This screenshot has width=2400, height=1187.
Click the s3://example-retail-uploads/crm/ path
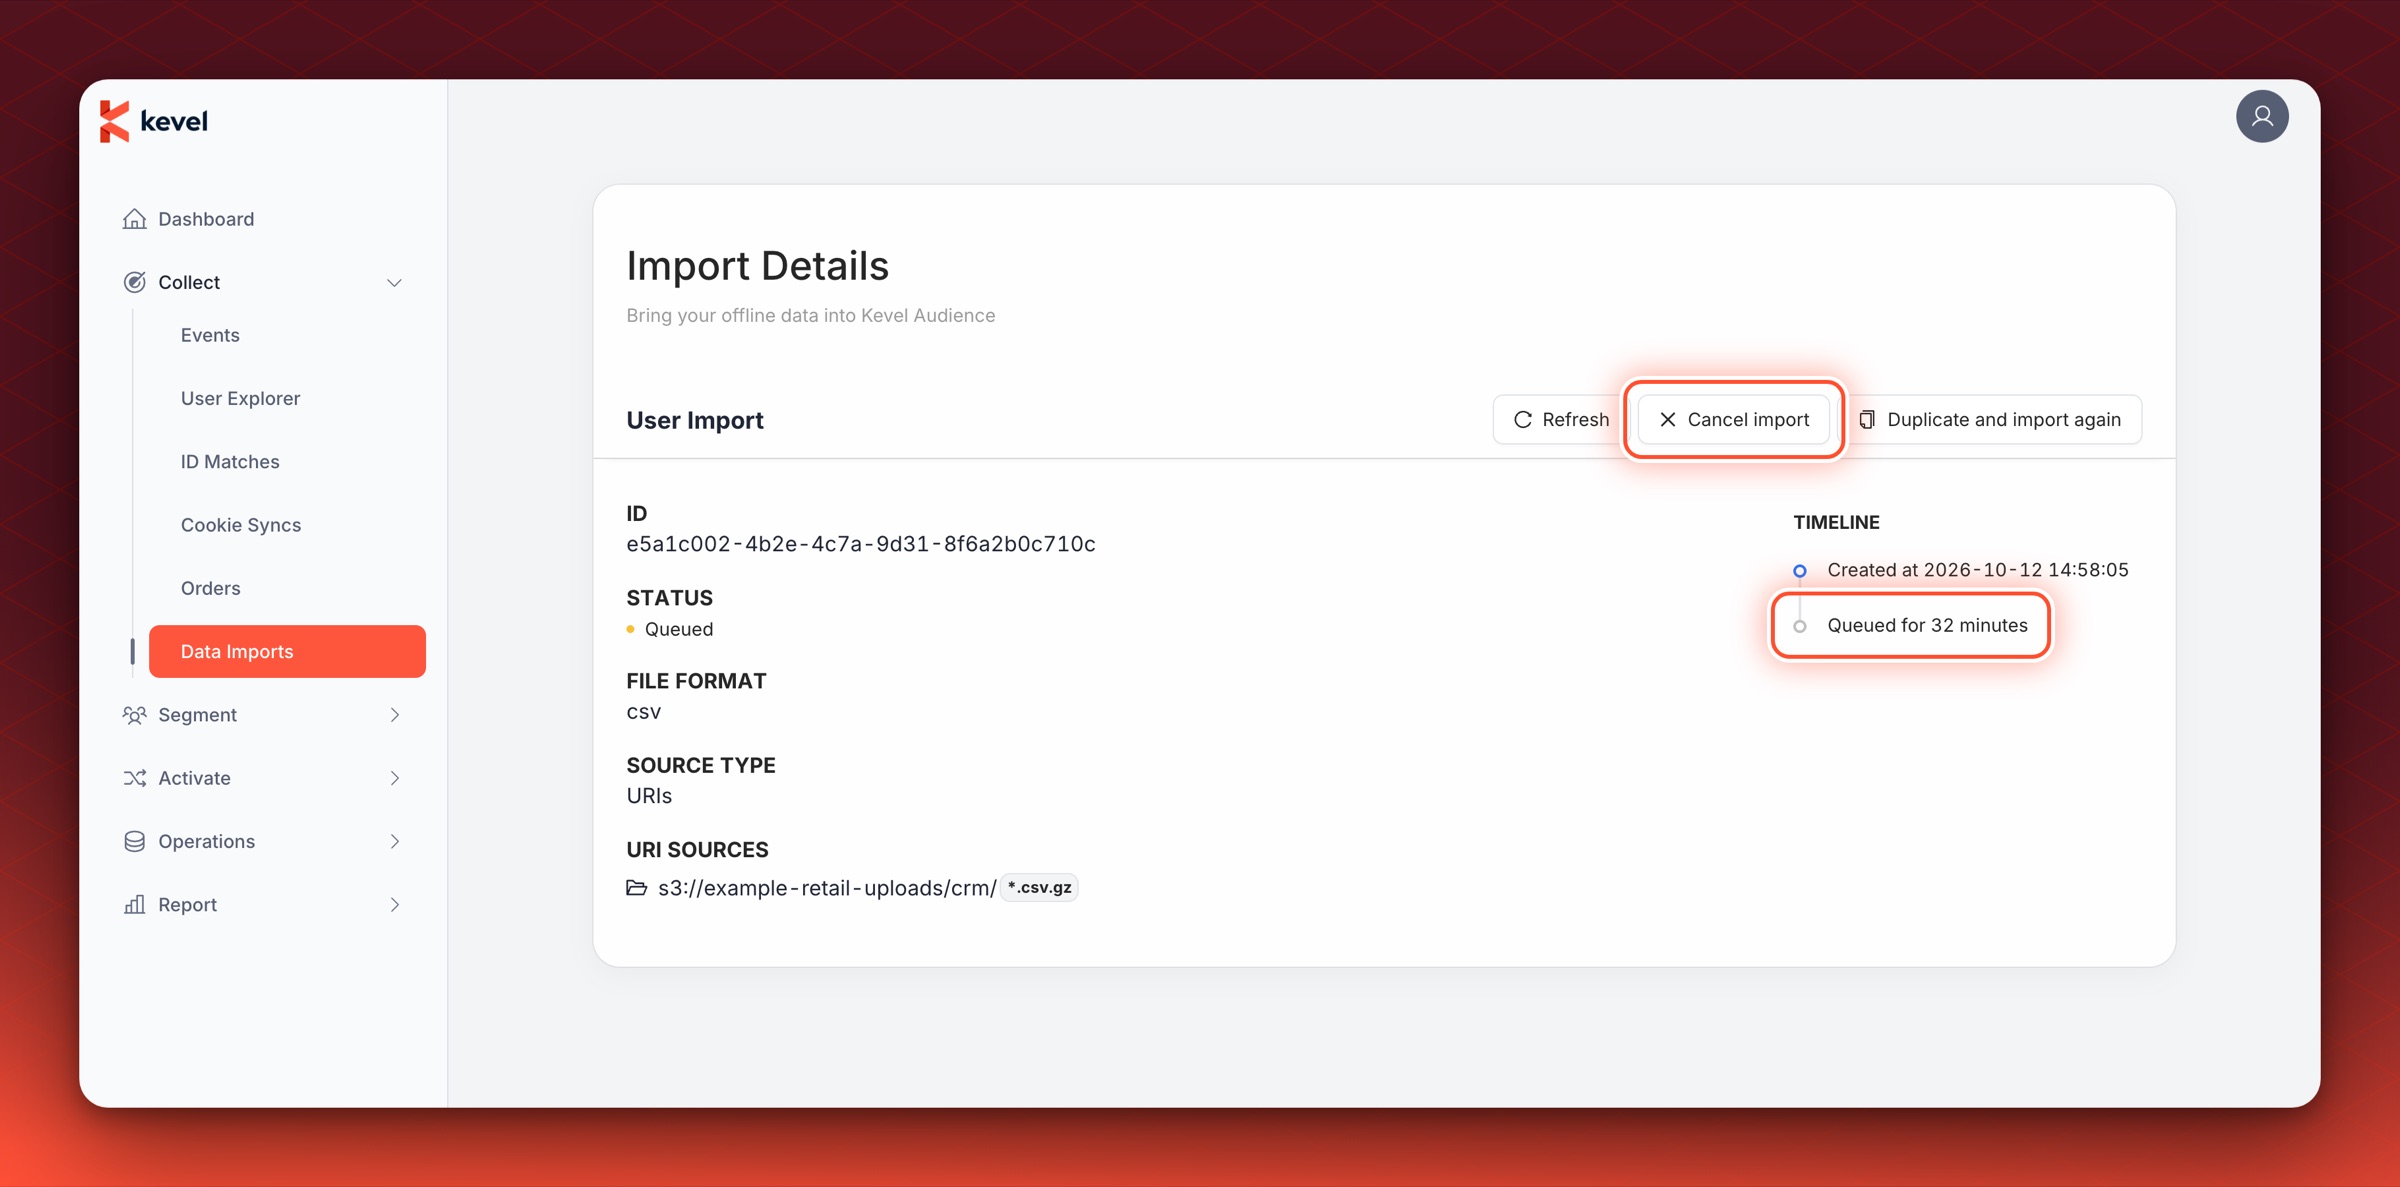click(827, 888)
